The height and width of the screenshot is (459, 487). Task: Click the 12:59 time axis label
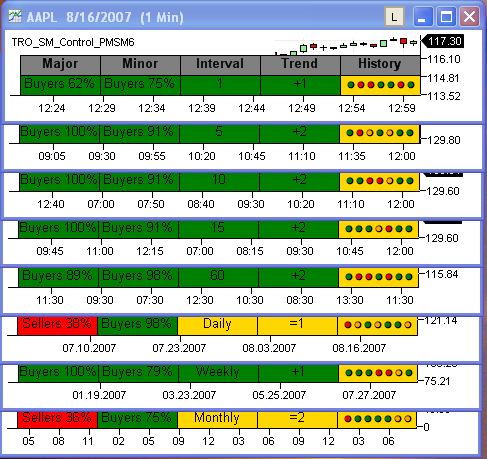coord(402,108)
